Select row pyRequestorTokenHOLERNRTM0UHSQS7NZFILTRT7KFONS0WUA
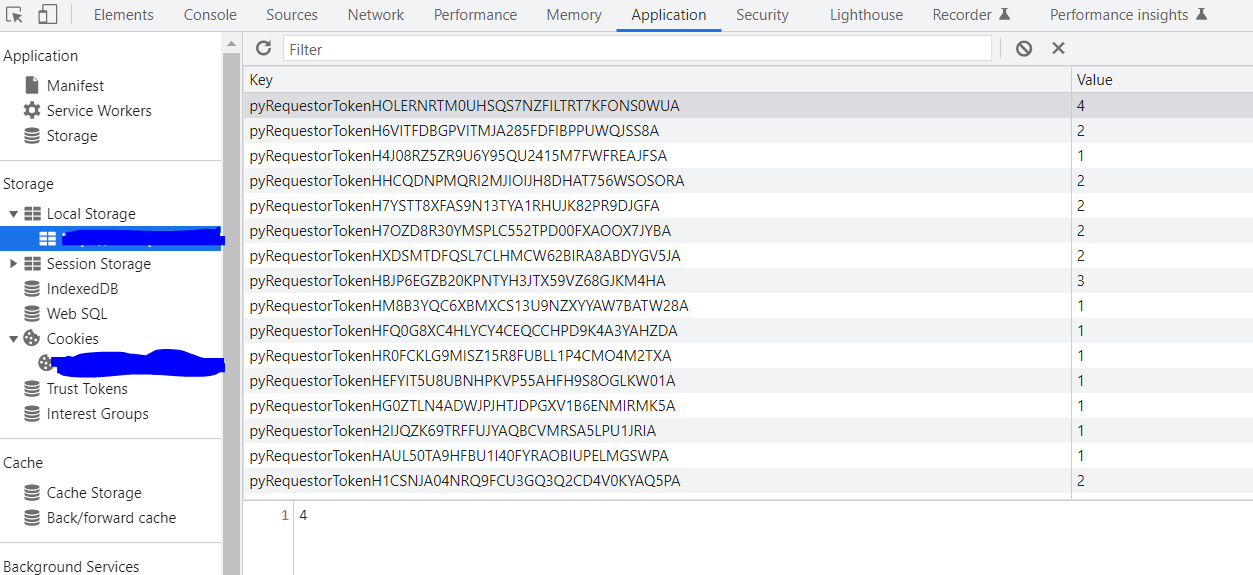 coord(748,105)
